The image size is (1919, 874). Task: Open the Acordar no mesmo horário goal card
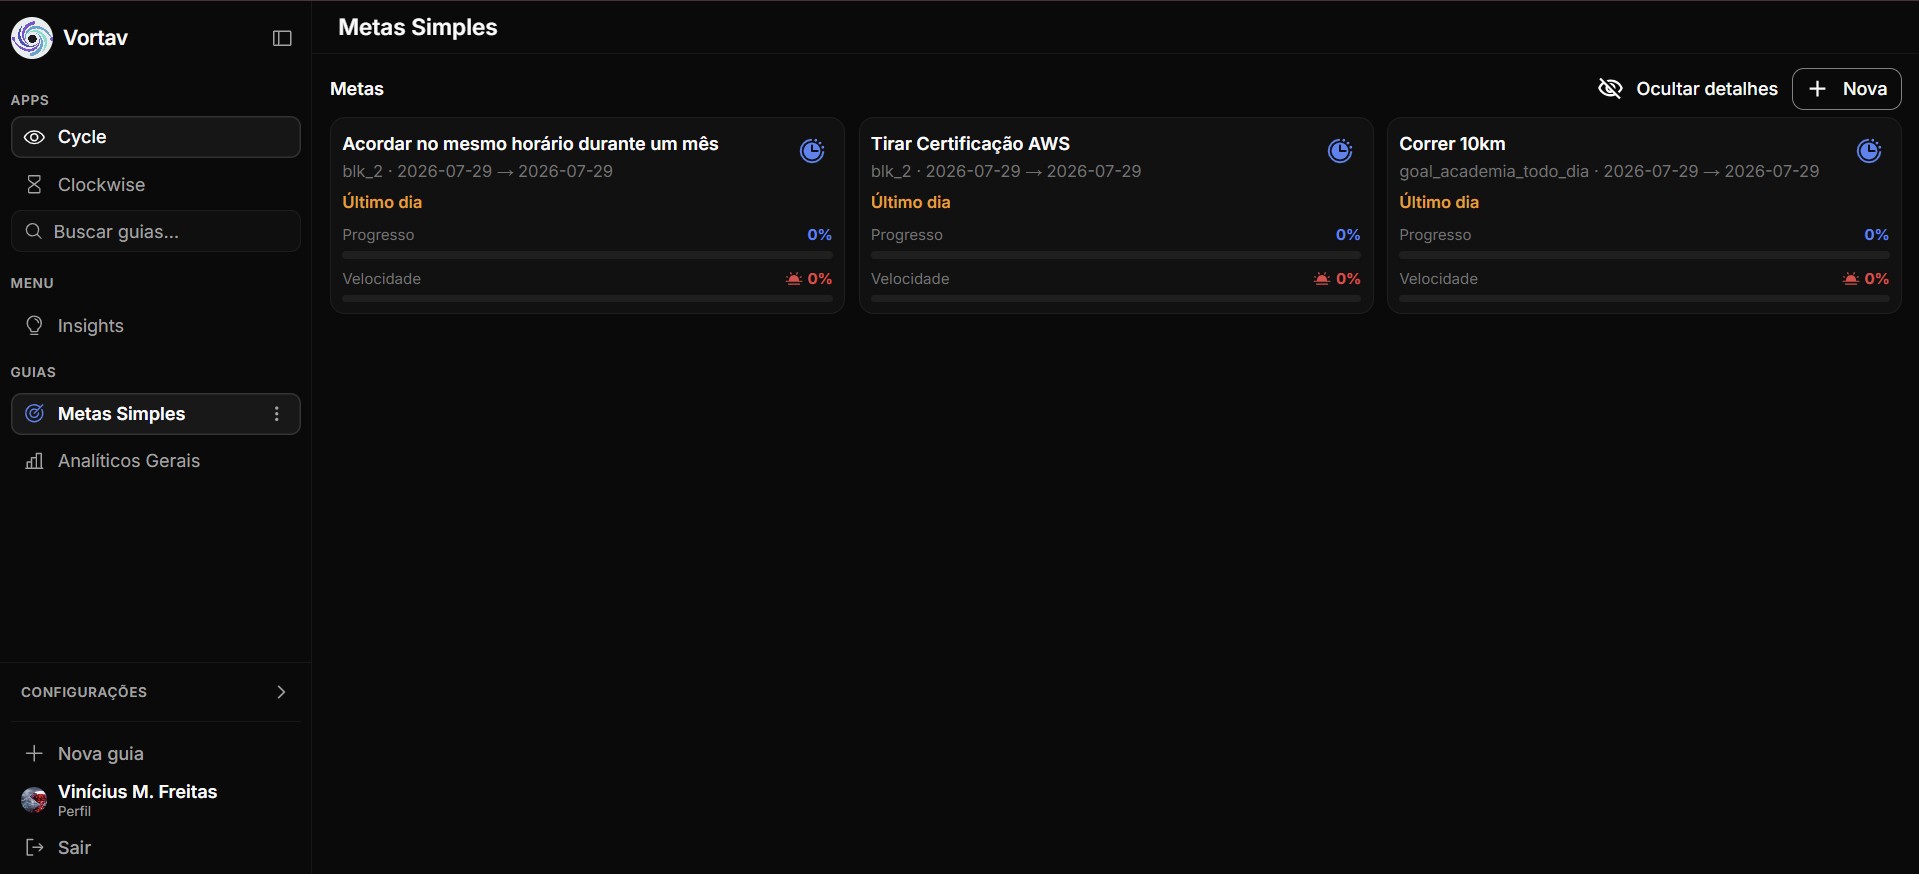point(587,215)
